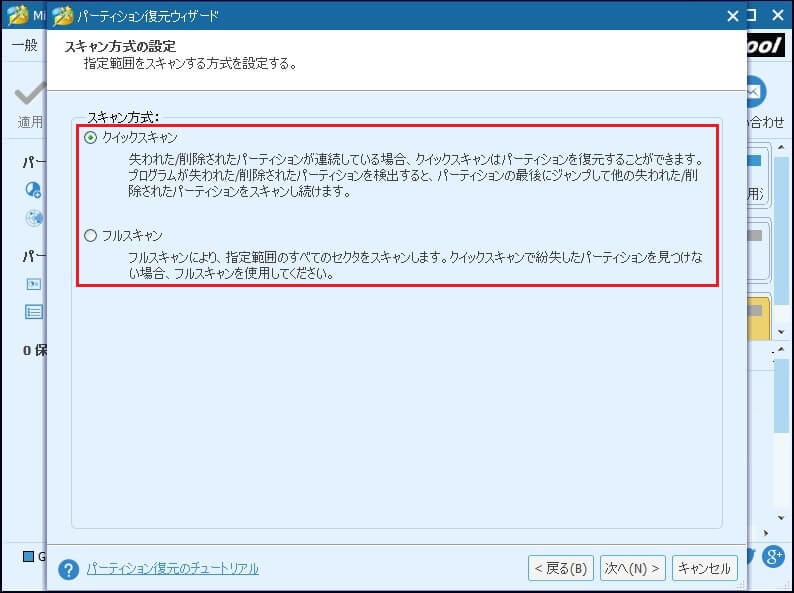The width and height of the screenshot is (794, 593).
Task: Click the キャンセル button
Action: click(x=704, y=568)
